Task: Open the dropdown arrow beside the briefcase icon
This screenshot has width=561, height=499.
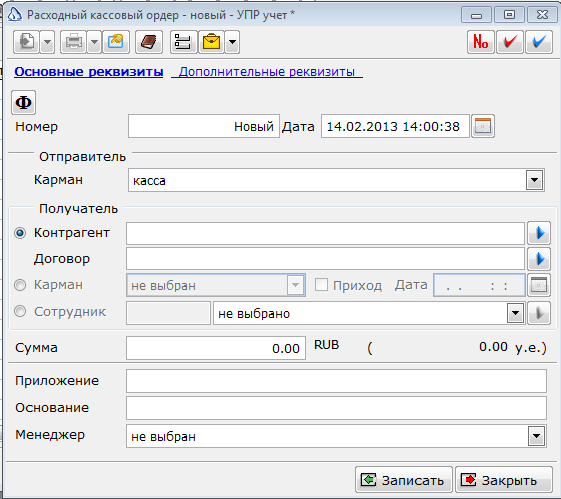Action: (233, 42)
